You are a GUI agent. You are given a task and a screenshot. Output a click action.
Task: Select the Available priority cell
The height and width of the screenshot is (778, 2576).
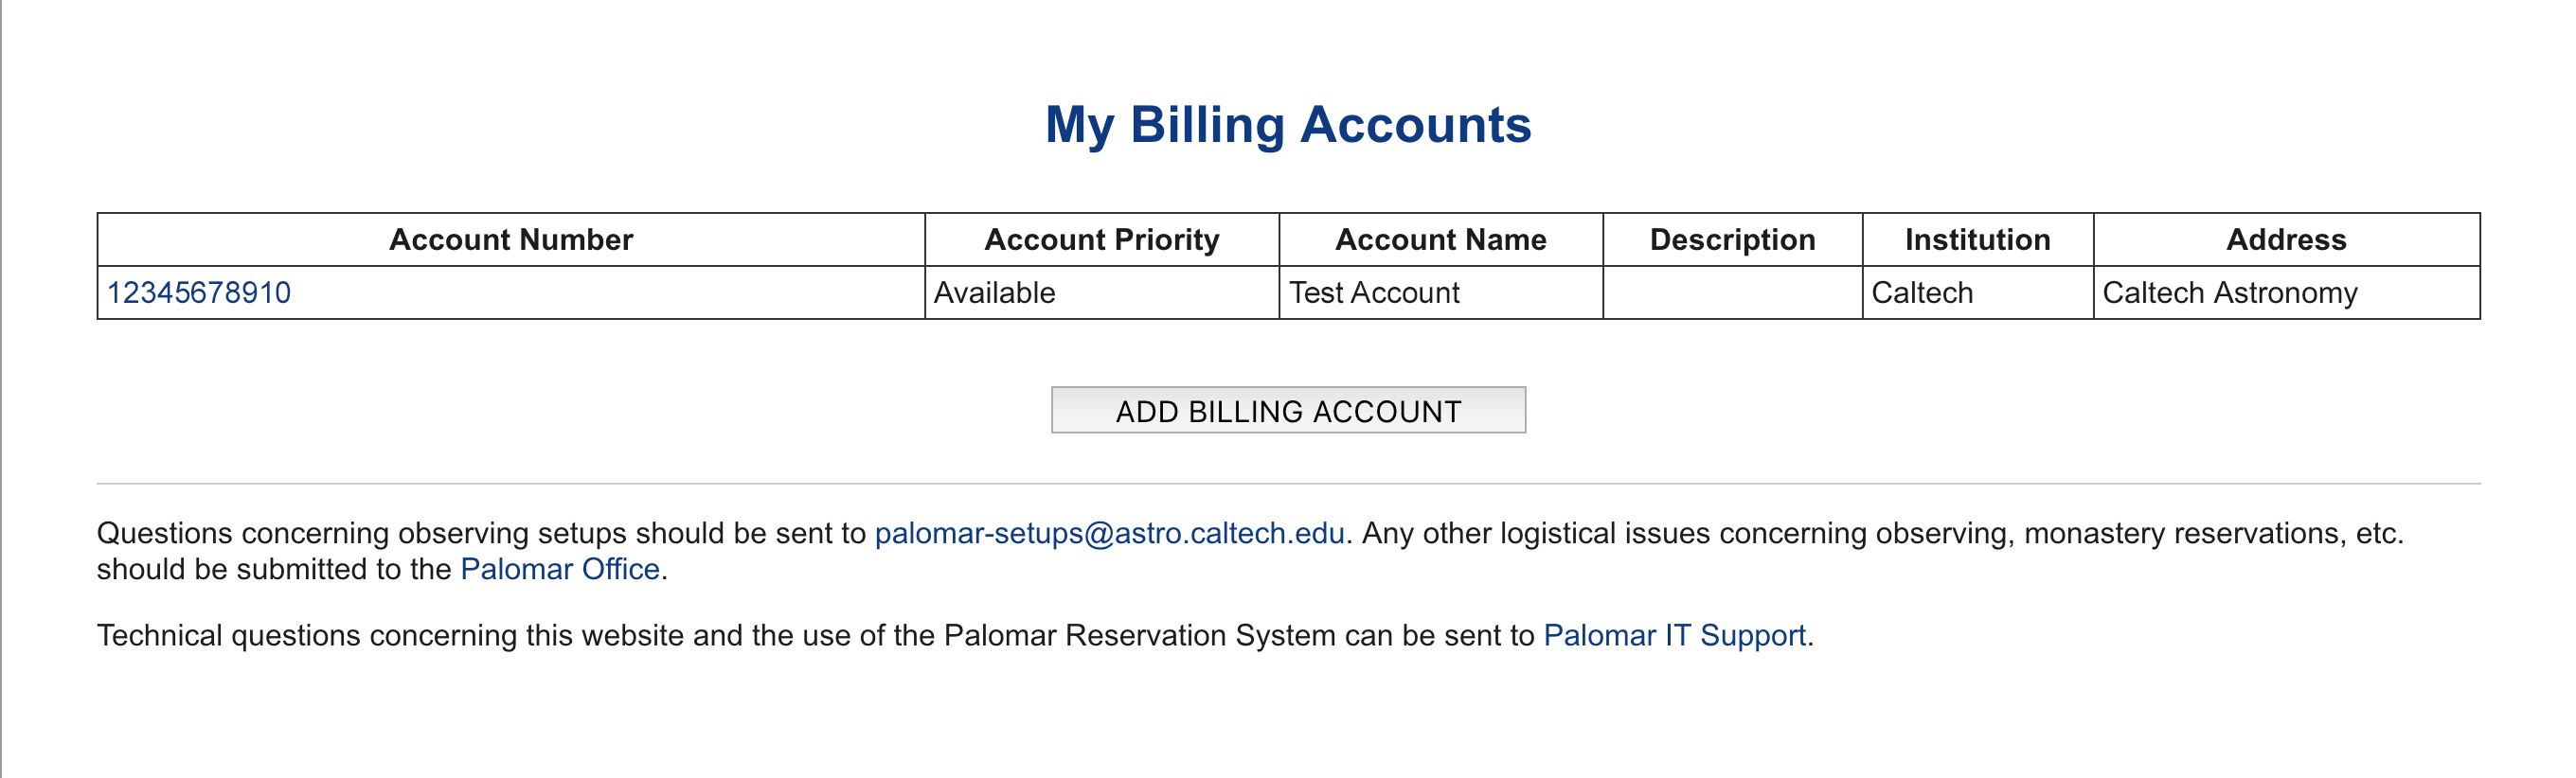[x=1102, y=293]
